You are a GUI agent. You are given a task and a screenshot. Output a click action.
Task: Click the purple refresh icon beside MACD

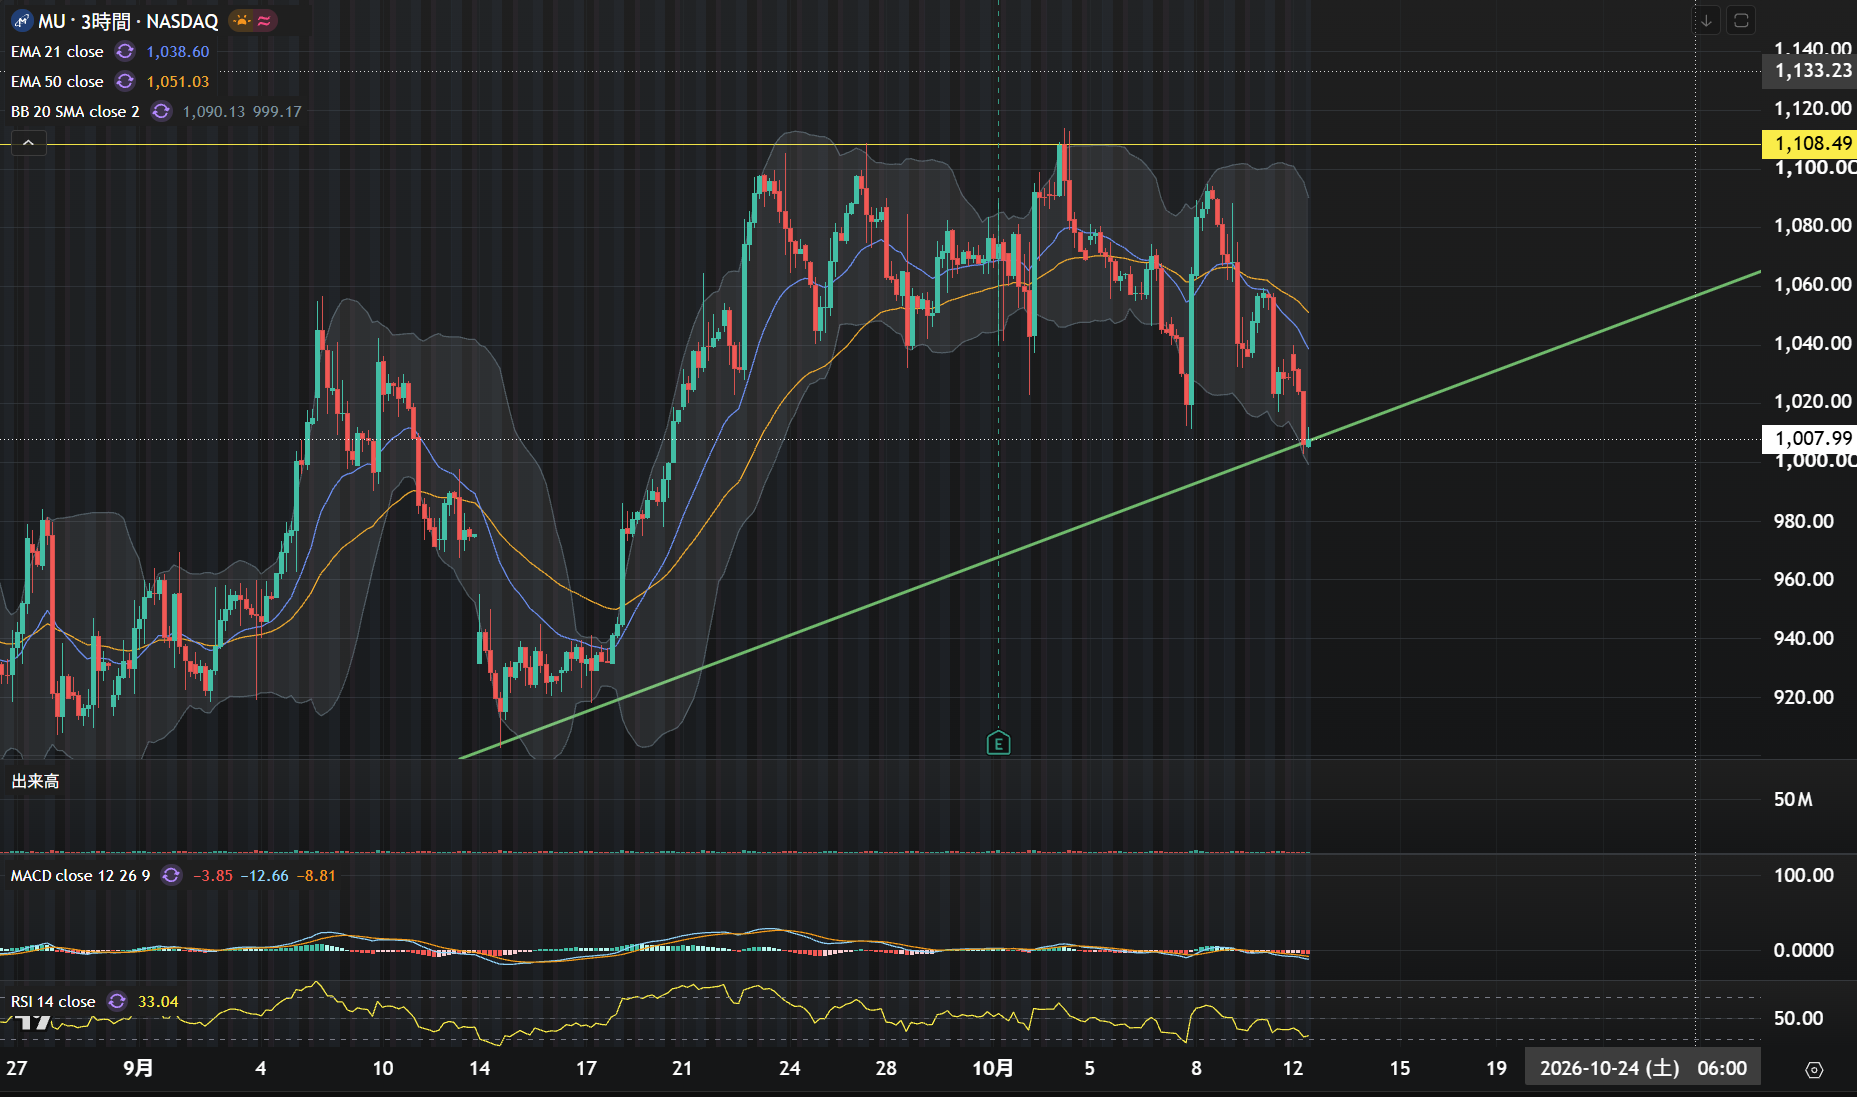tap(172, 876)
